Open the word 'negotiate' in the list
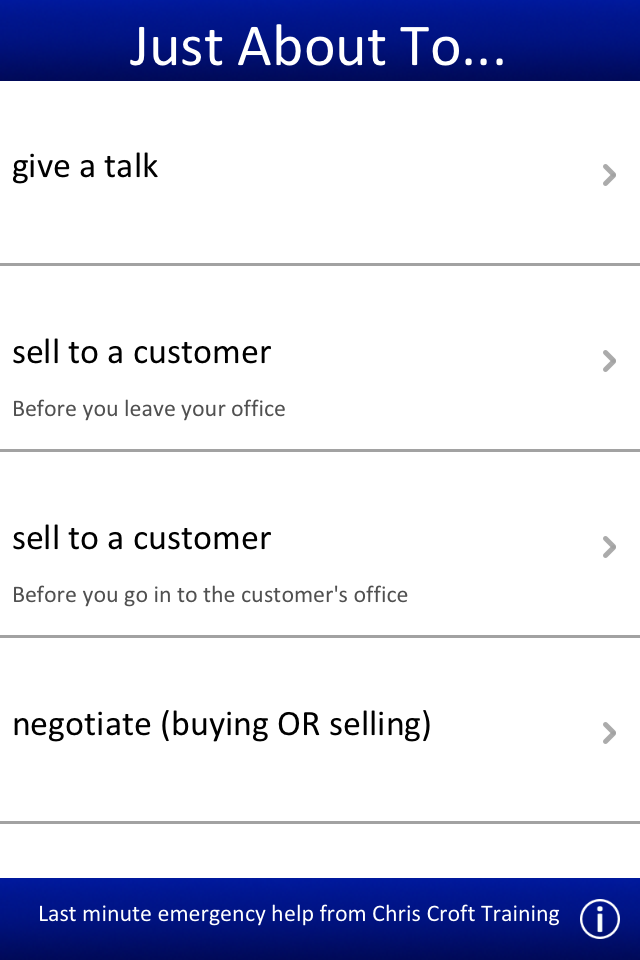This screenshot has height=960, width=640. coord(82,725)
